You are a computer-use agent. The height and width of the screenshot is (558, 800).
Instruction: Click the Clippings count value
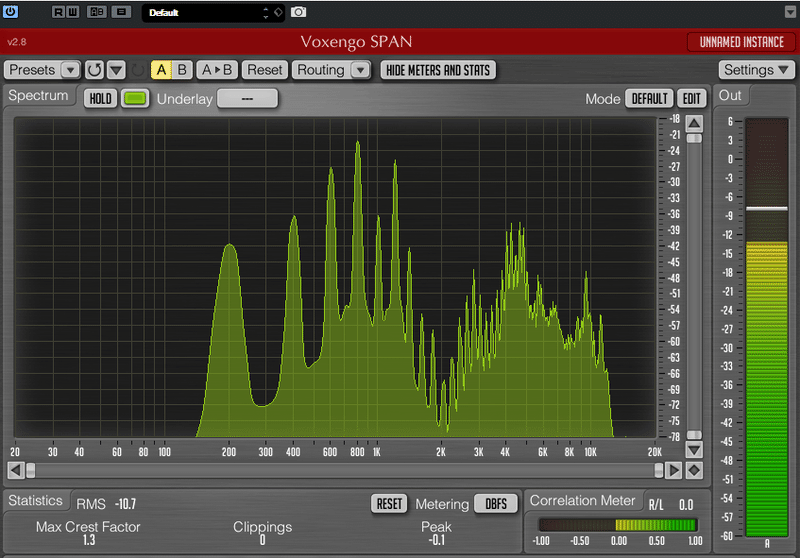click(262, 540)
